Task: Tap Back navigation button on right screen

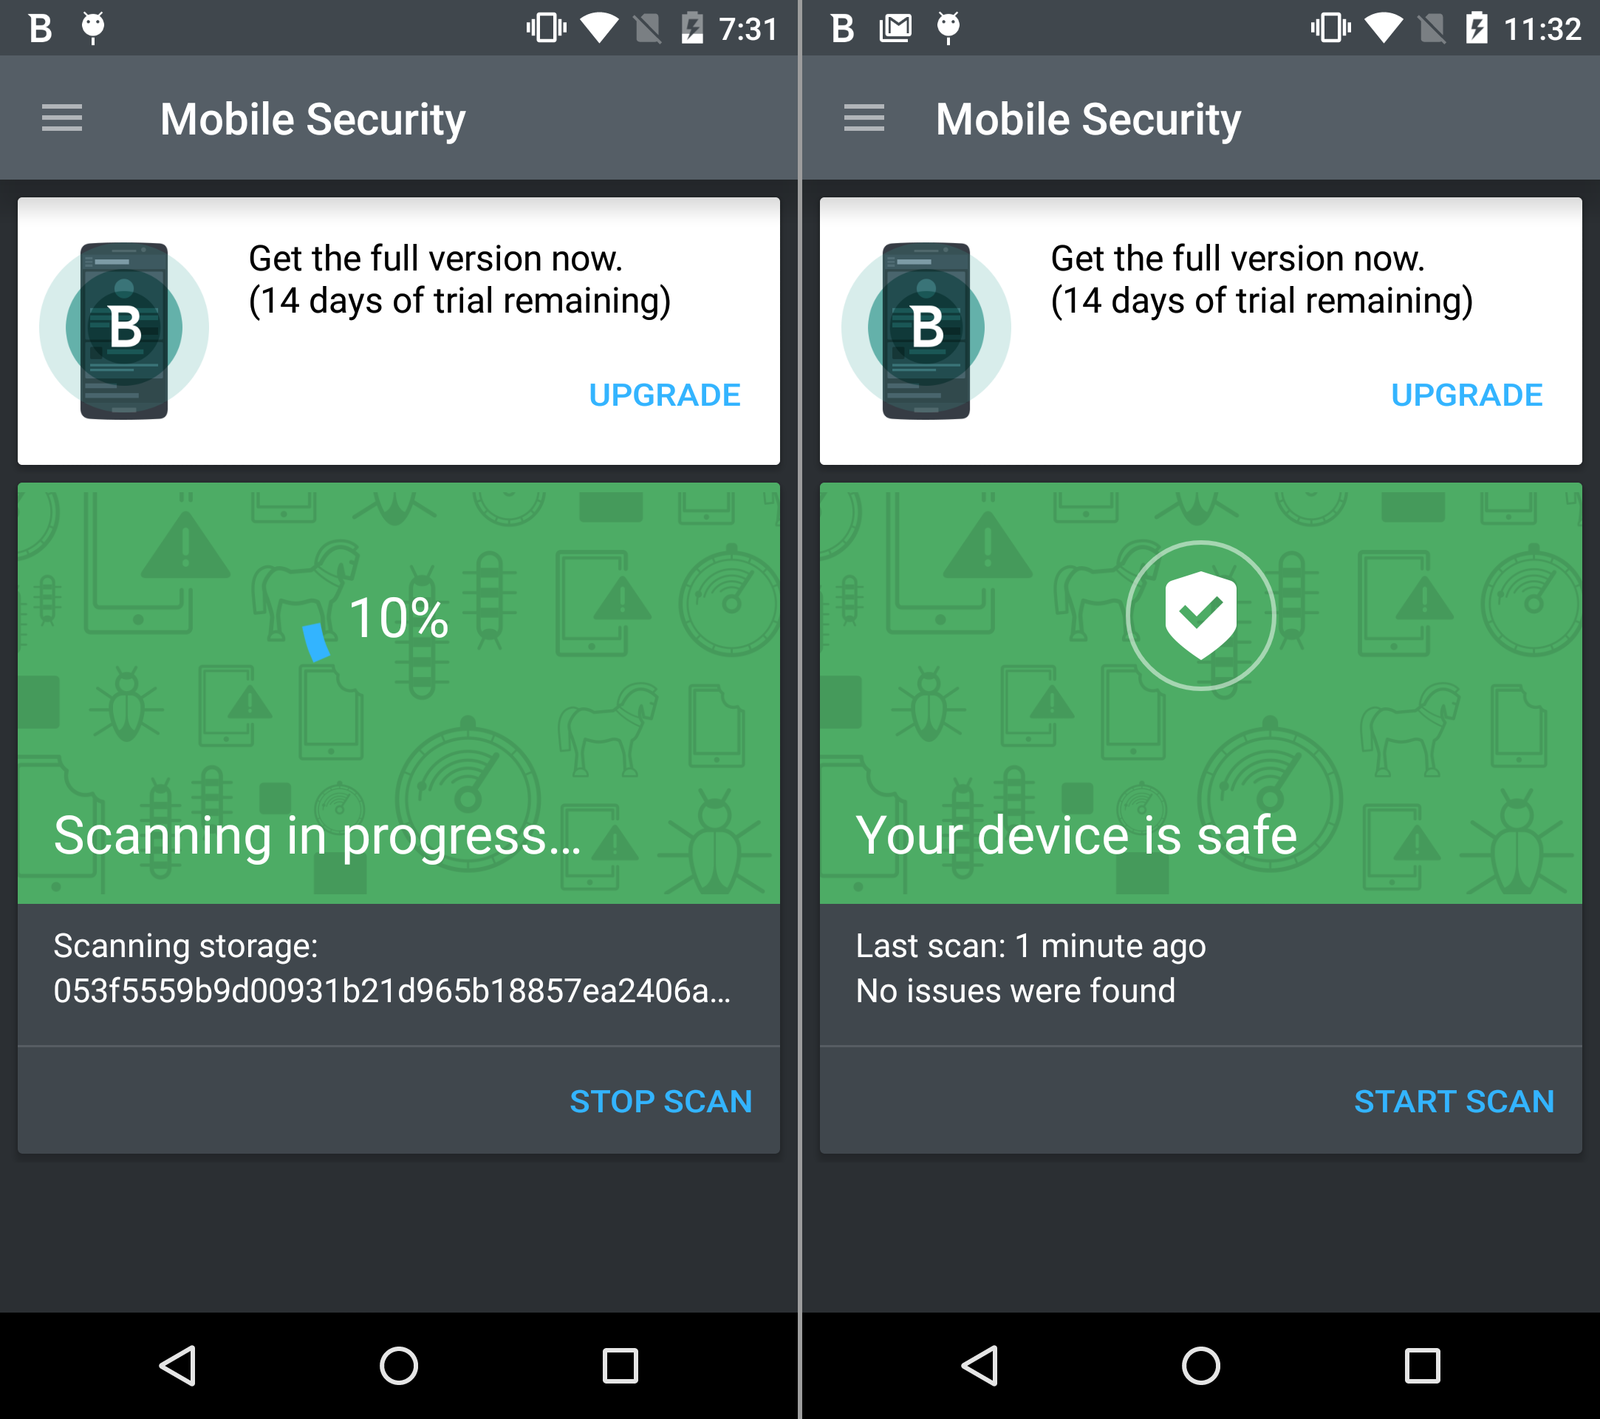Action: (980, 1365)
